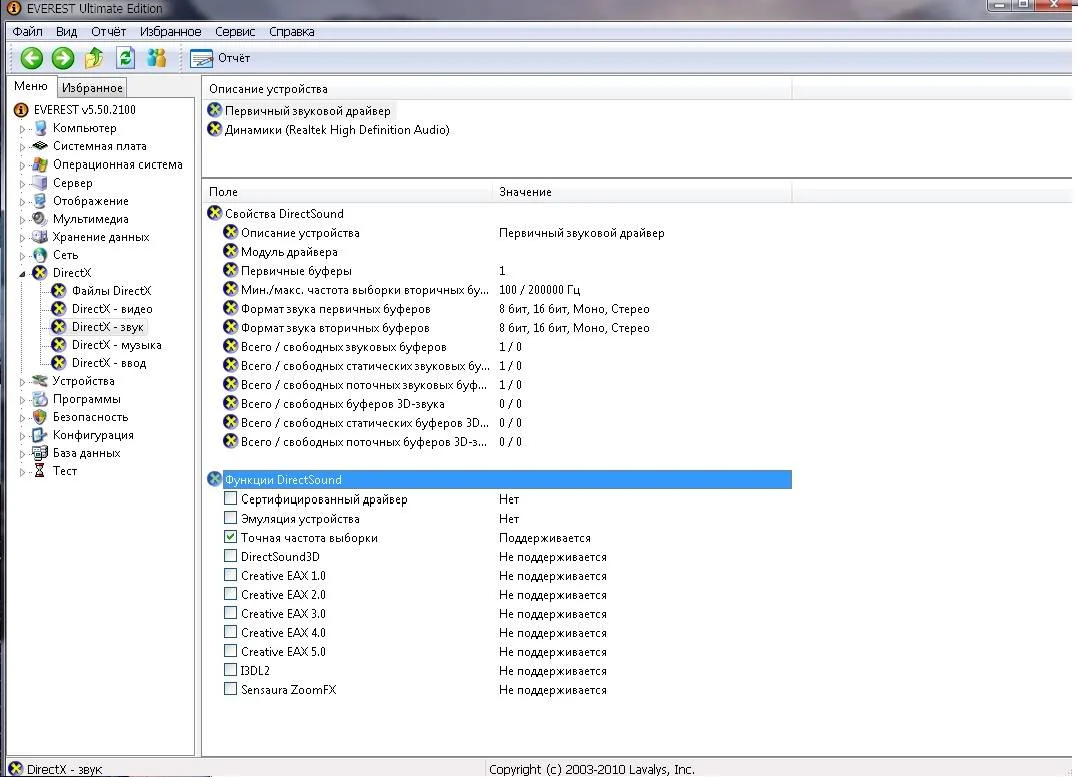Expand the Компьютер tree node
The height and width of the screenshot is (777, 1078).
point(22,129)
